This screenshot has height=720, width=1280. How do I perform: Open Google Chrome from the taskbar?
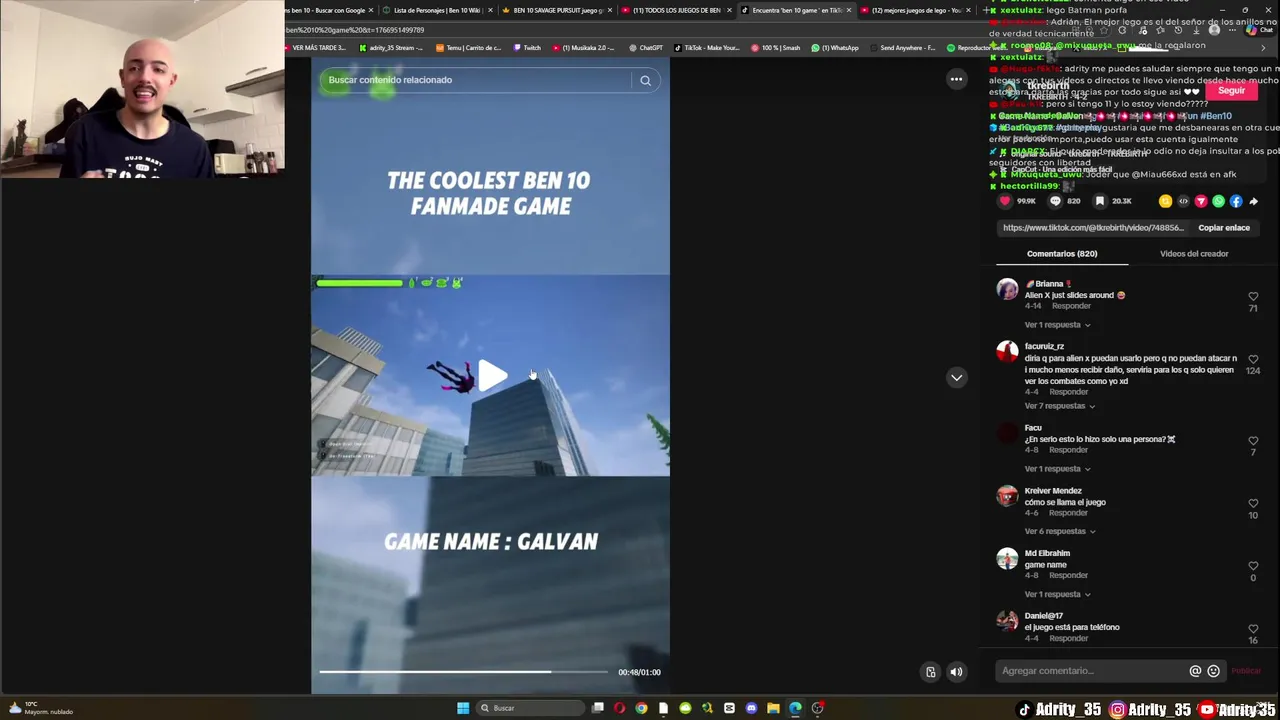click(x=641, y=708)
